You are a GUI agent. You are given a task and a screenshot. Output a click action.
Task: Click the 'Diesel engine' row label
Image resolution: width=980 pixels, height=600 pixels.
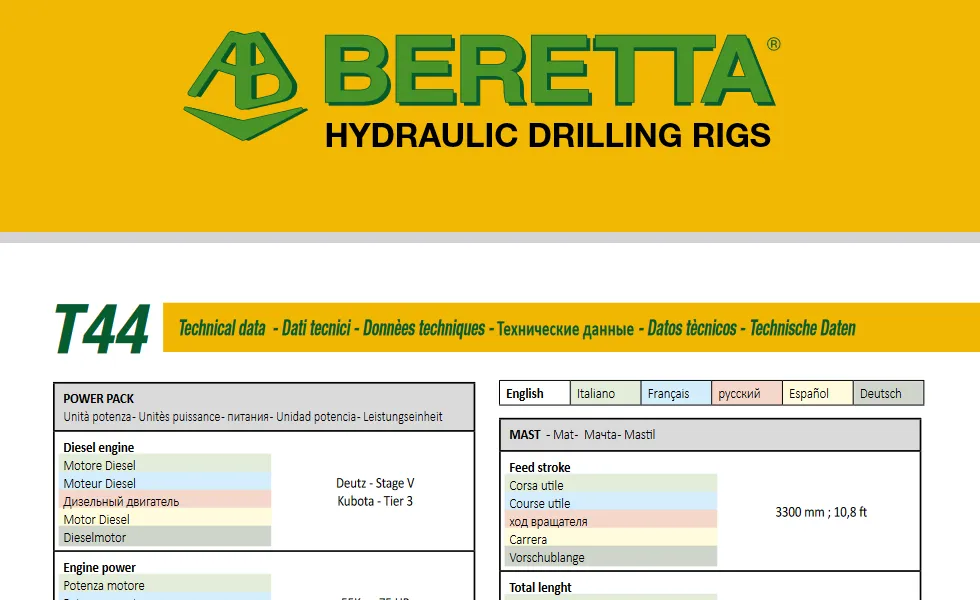[x=99, y=448]
